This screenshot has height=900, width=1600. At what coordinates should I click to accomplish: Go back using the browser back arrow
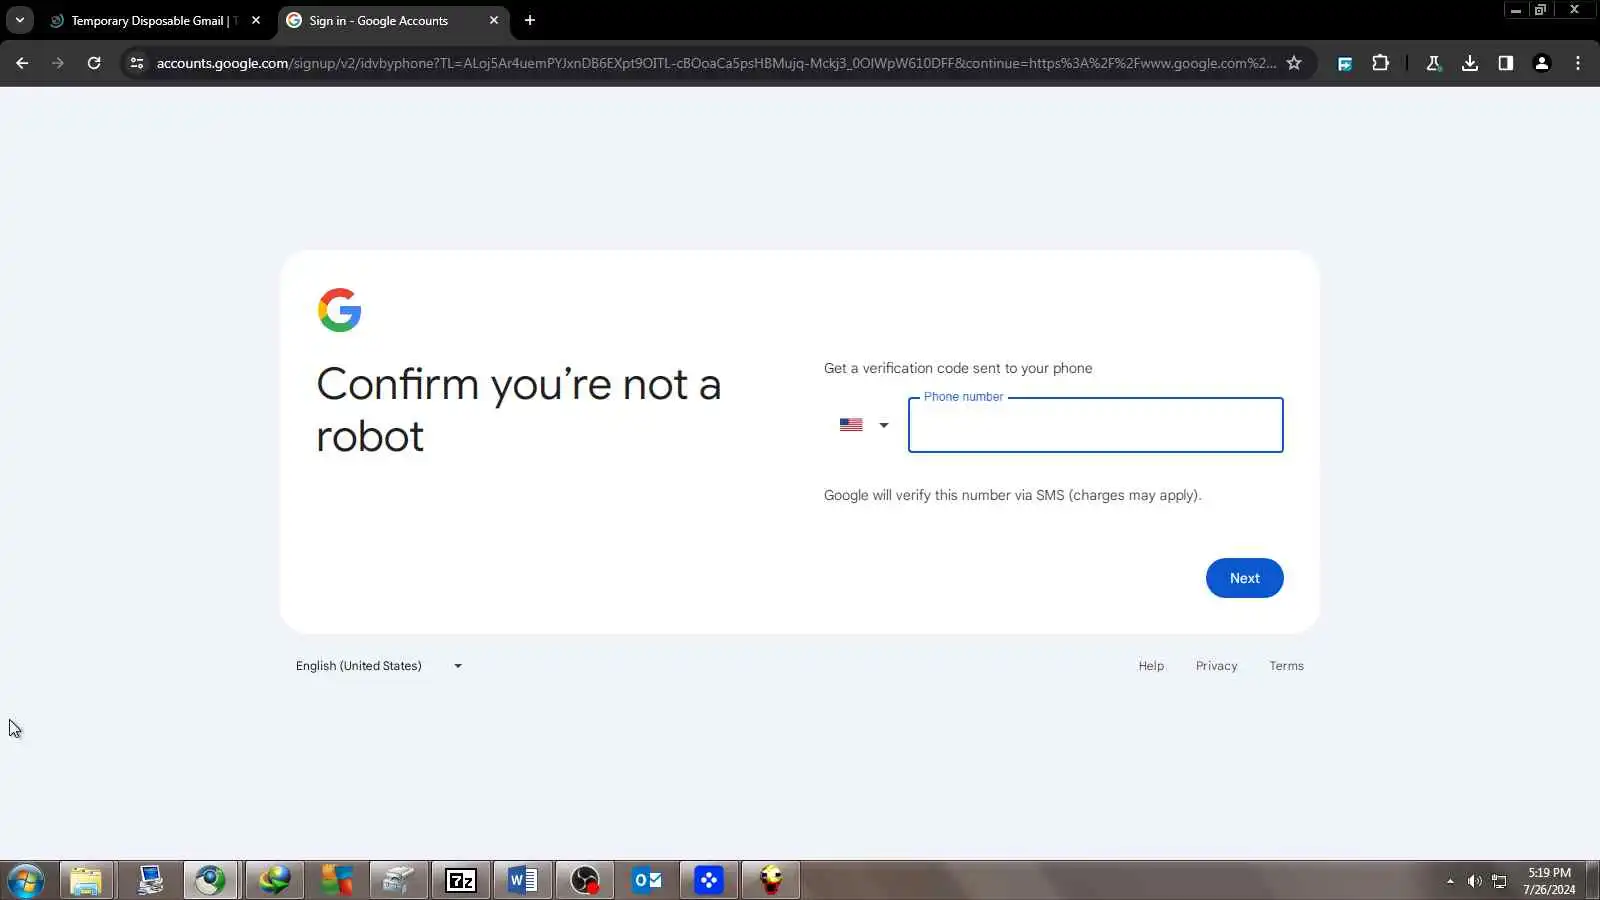[x=22, y=63]
